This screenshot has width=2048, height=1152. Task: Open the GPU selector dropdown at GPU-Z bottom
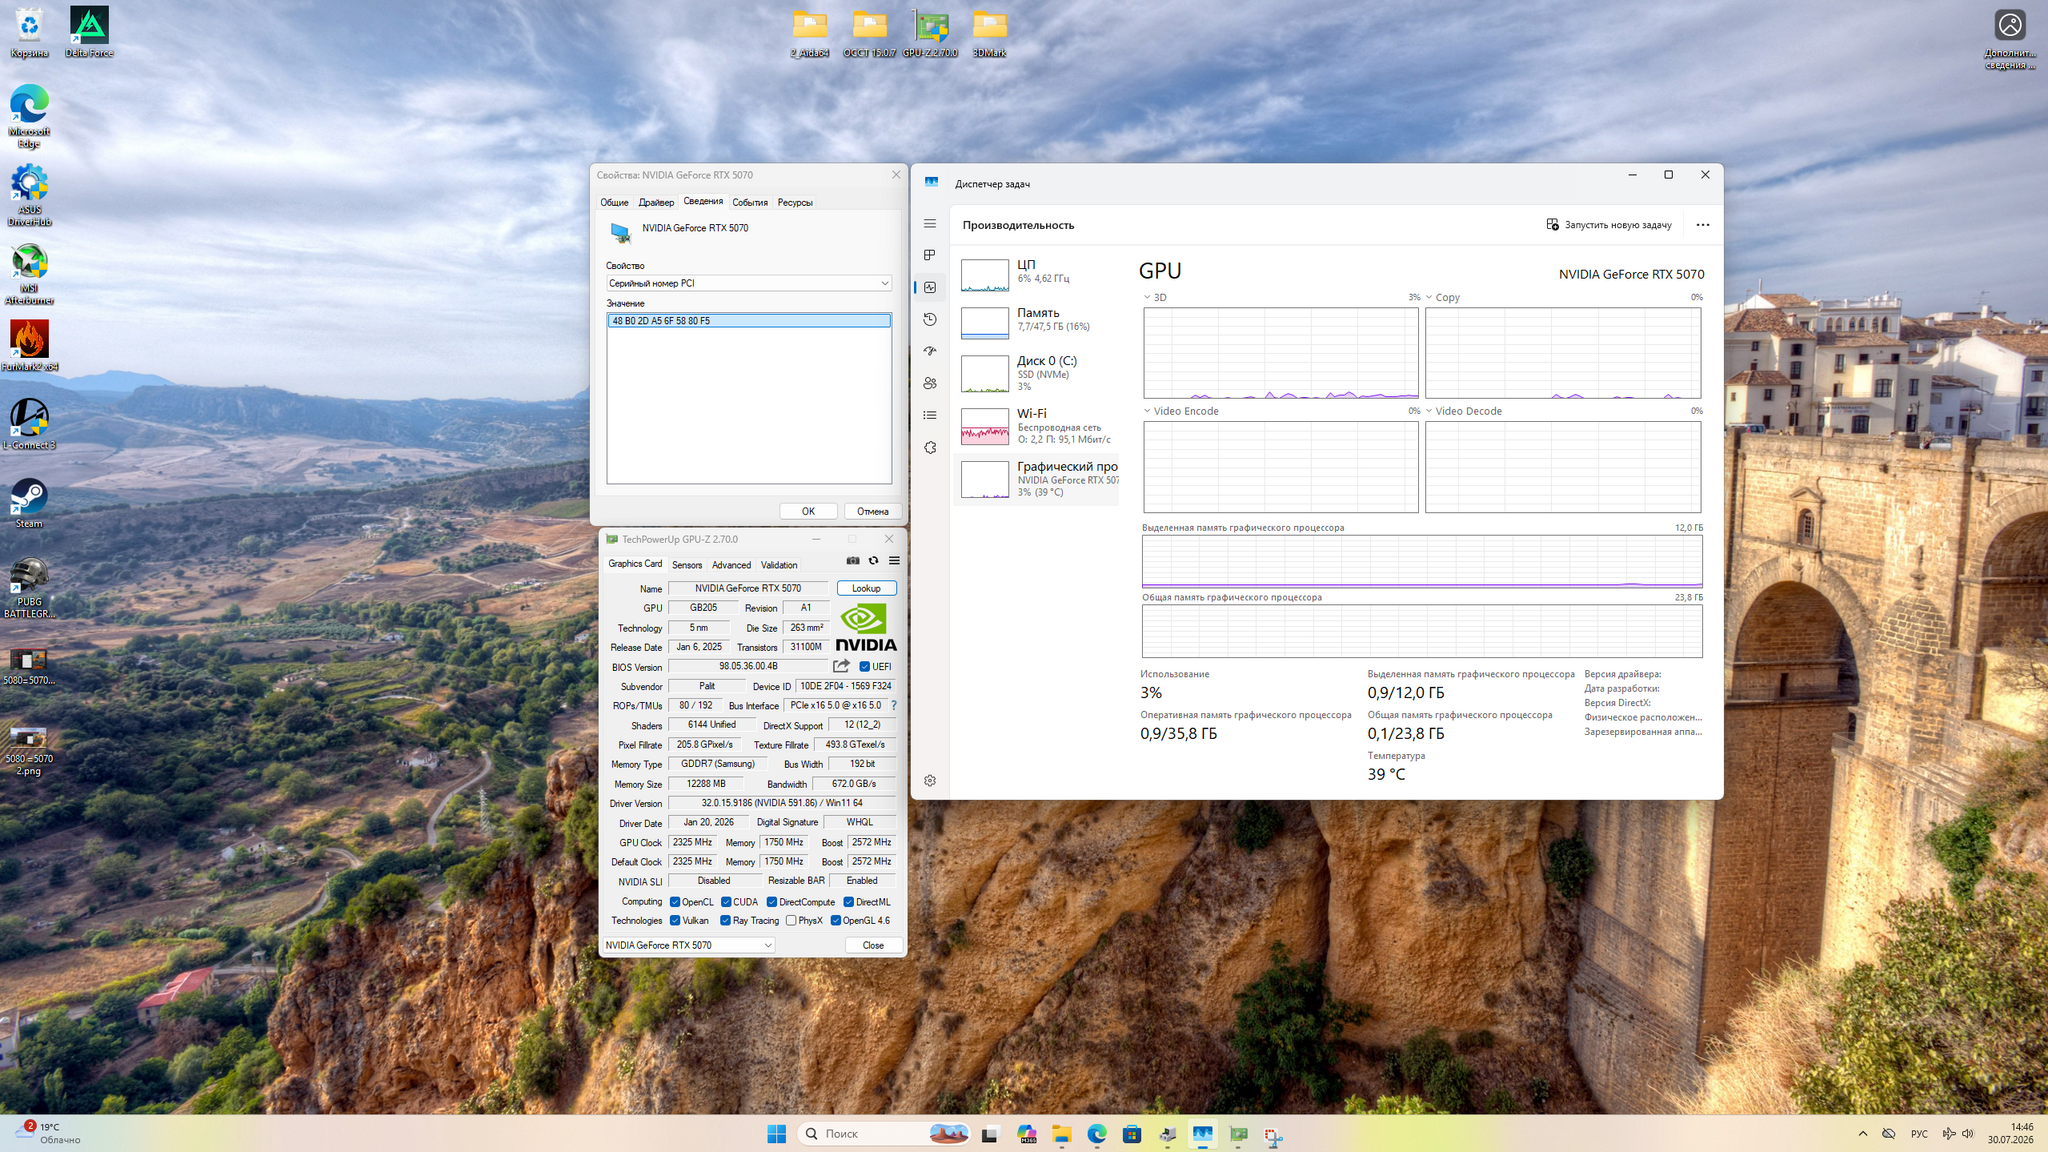[x=688, y=945]
